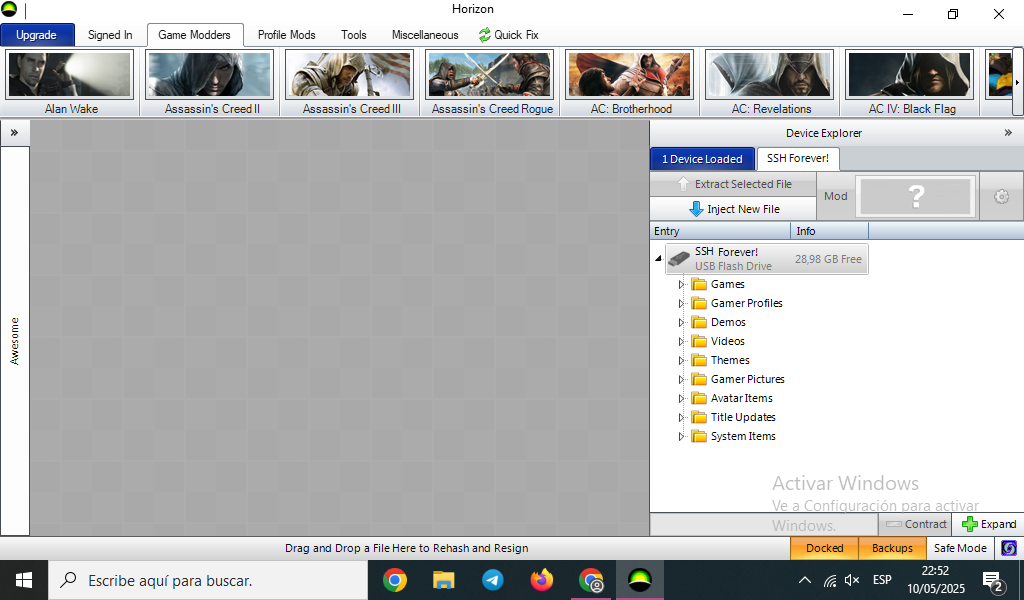Click the Demos folder icon
This screenshot has width=1024, height=600.
tap(699, 322)
